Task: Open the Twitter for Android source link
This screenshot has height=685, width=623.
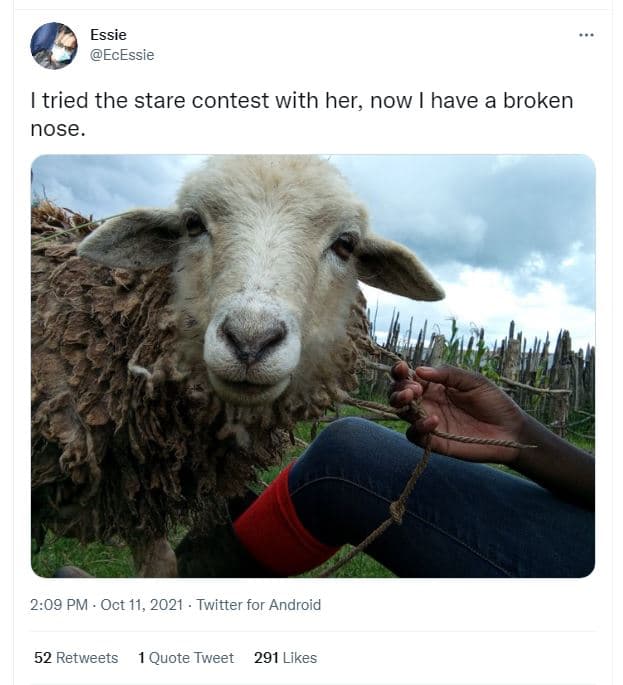Action: (258, 604)
